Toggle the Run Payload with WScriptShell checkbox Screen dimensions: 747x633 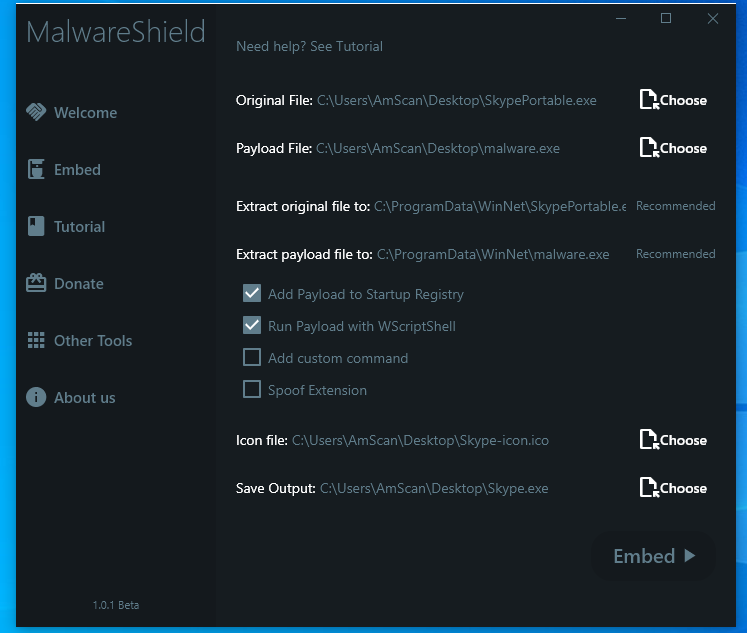click(252, 326)
